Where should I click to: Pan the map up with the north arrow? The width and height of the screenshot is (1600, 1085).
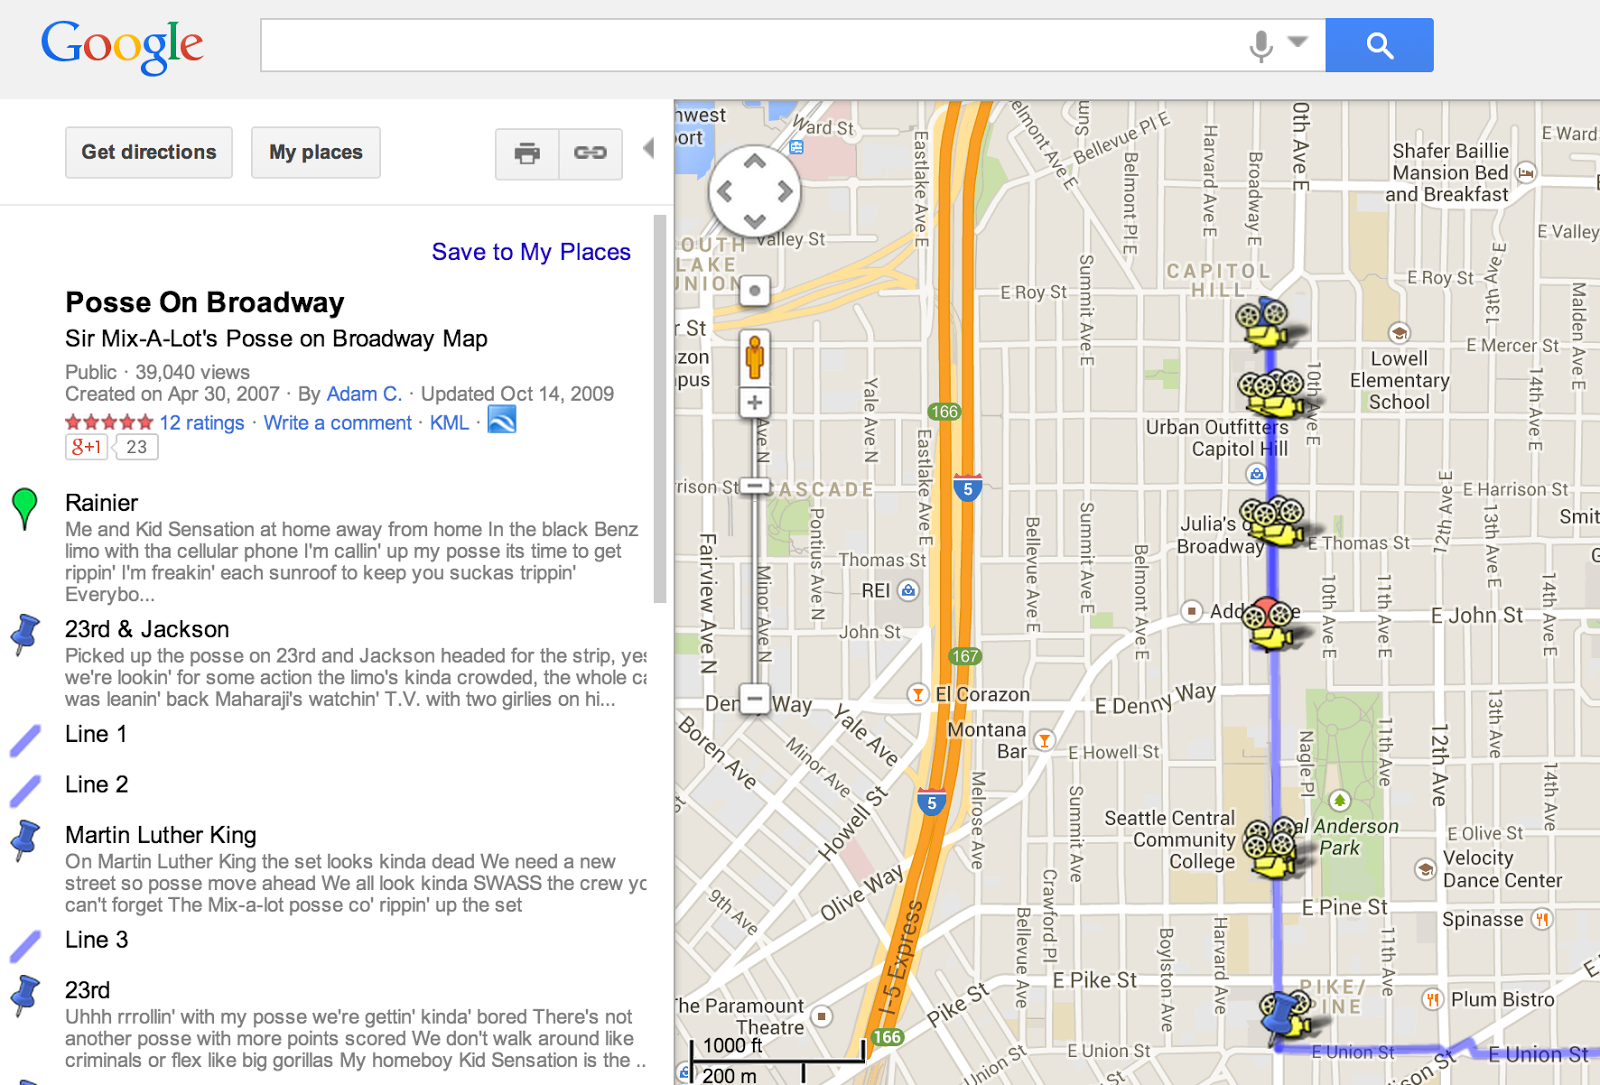[x=755, y=161]
